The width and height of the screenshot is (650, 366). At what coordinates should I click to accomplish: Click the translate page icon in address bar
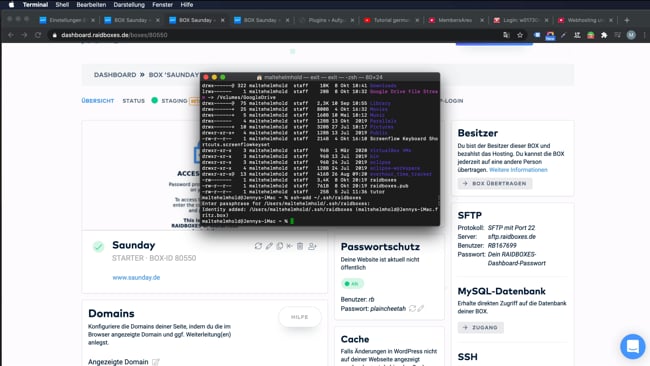506,35
